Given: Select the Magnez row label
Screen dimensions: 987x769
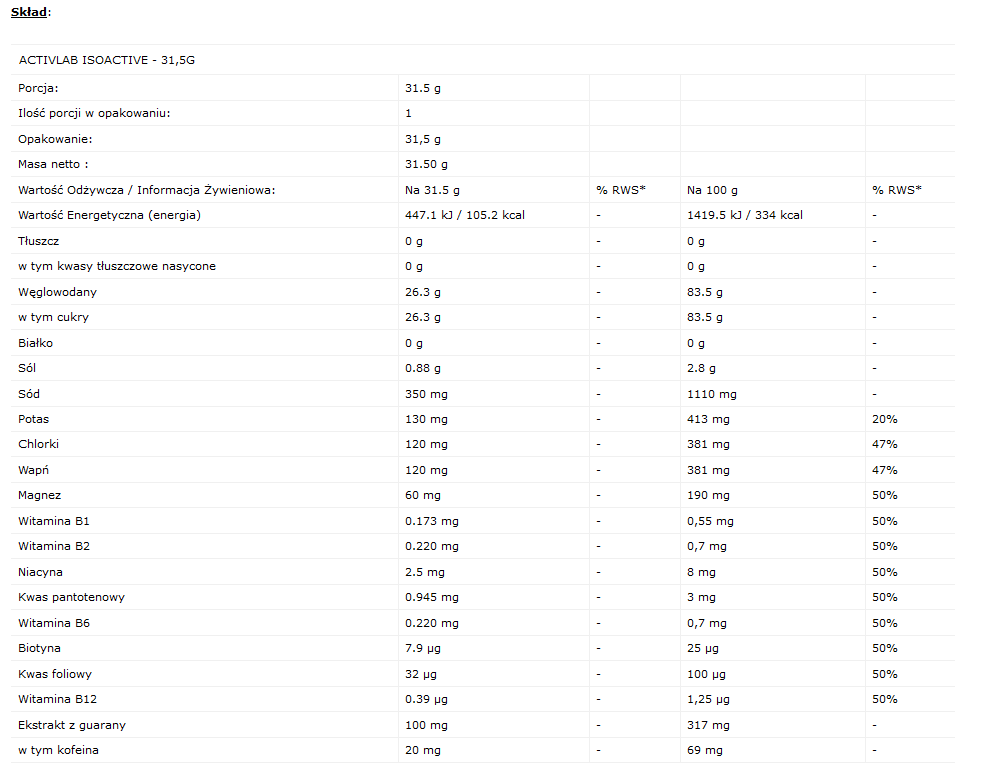Looking at the screenshot, I should pyautogui.click(x=40, y=495).
